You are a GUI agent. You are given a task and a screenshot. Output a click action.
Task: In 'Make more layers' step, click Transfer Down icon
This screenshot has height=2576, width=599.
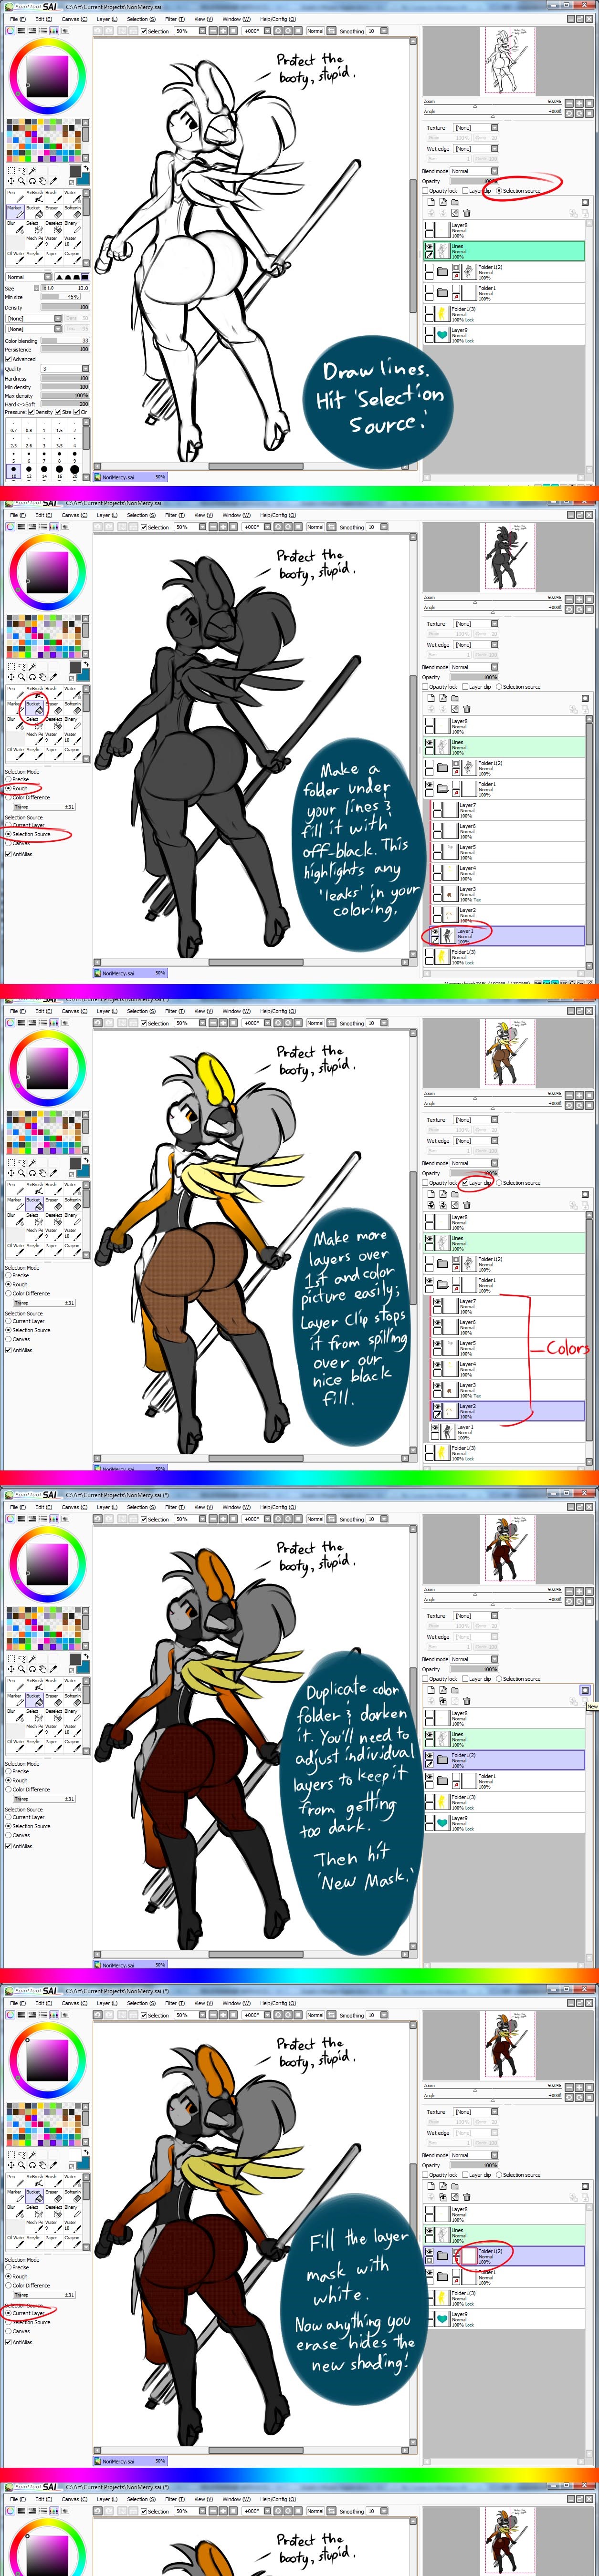point(430,1205)
